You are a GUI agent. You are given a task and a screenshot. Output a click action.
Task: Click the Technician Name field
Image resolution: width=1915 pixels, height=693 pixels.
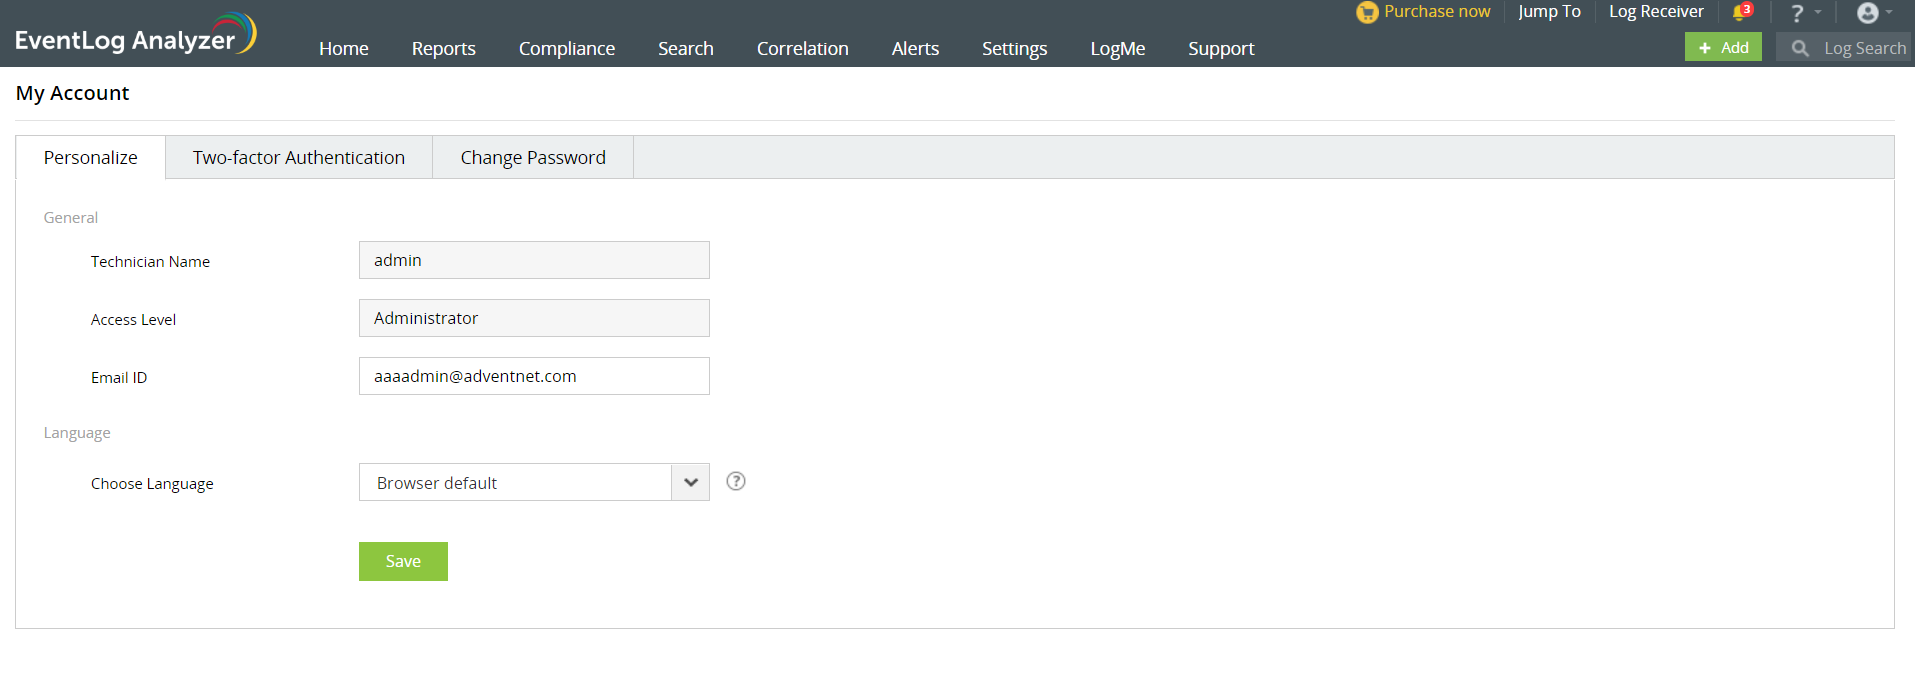point(534,260)
